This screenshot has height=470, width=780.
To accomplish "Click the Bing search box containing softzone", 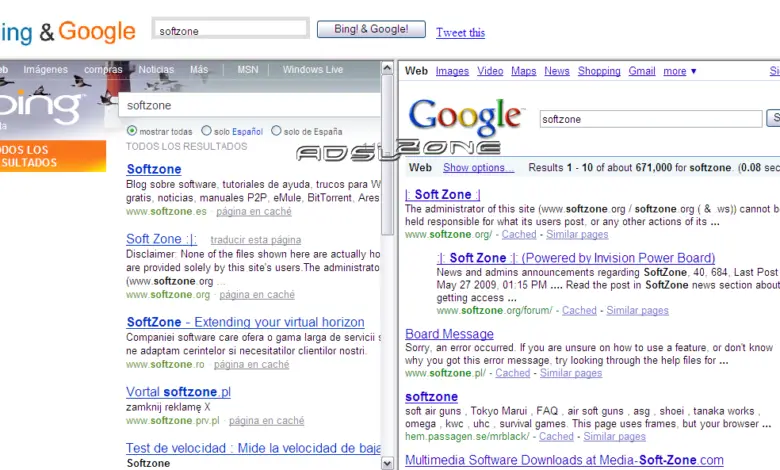I will tap(250, 105).
